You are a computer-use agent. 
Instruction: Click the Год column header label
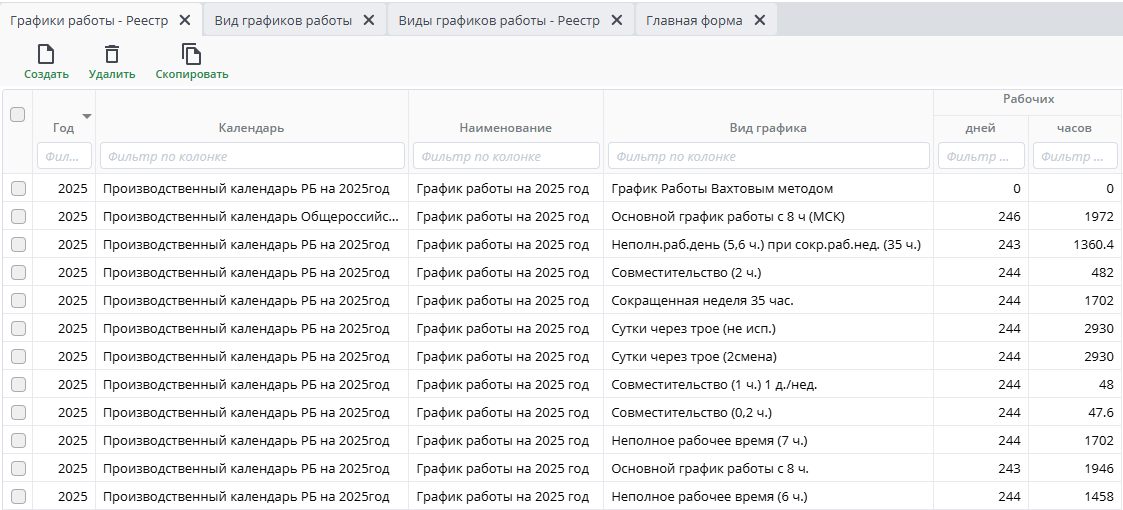point(63,128)
